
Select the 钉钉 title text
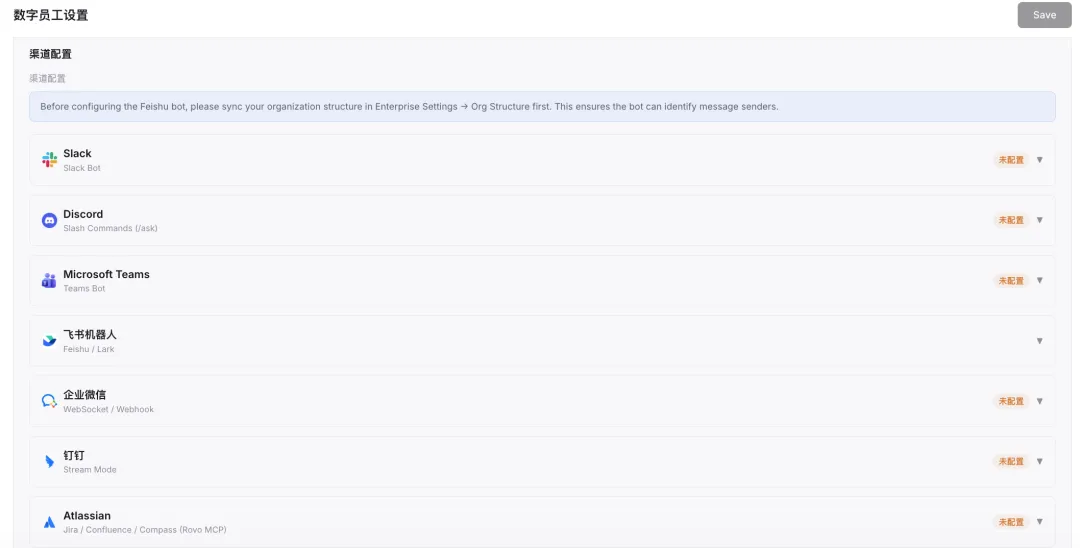click(74, 455)
